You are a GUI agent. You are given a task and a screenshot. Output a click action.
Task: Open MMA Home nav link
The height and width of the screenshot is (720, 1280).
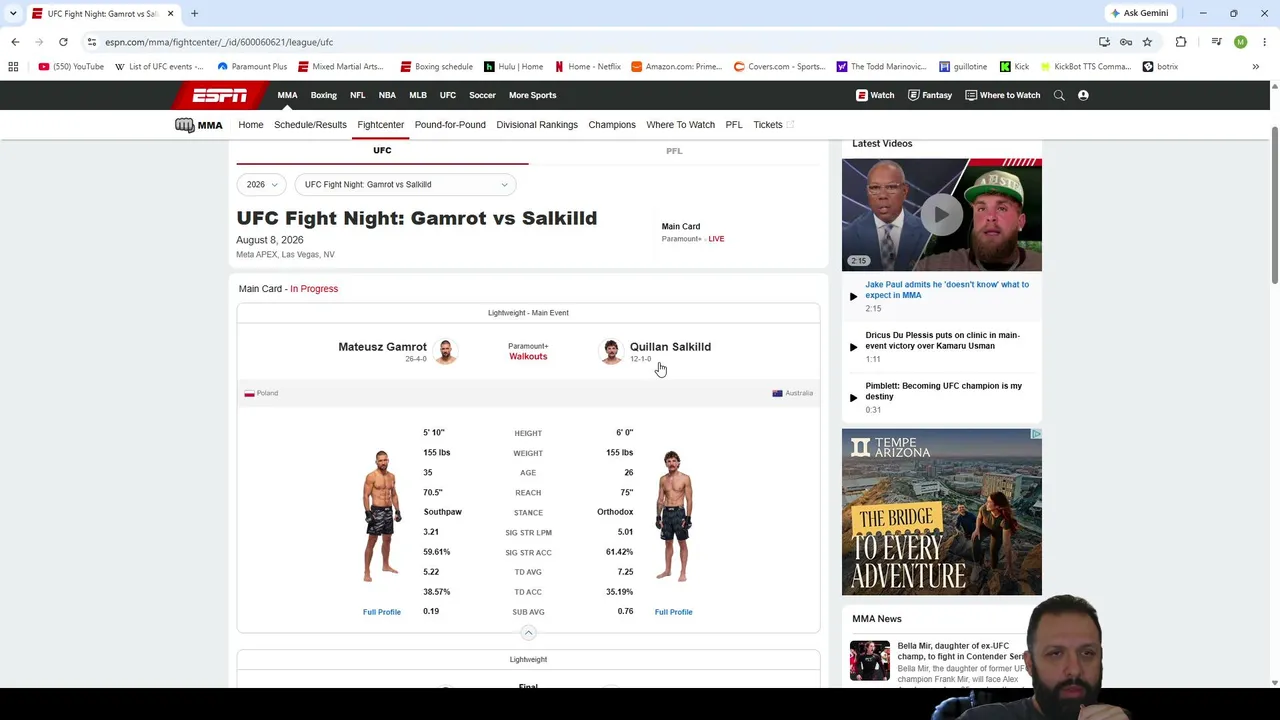251,125
